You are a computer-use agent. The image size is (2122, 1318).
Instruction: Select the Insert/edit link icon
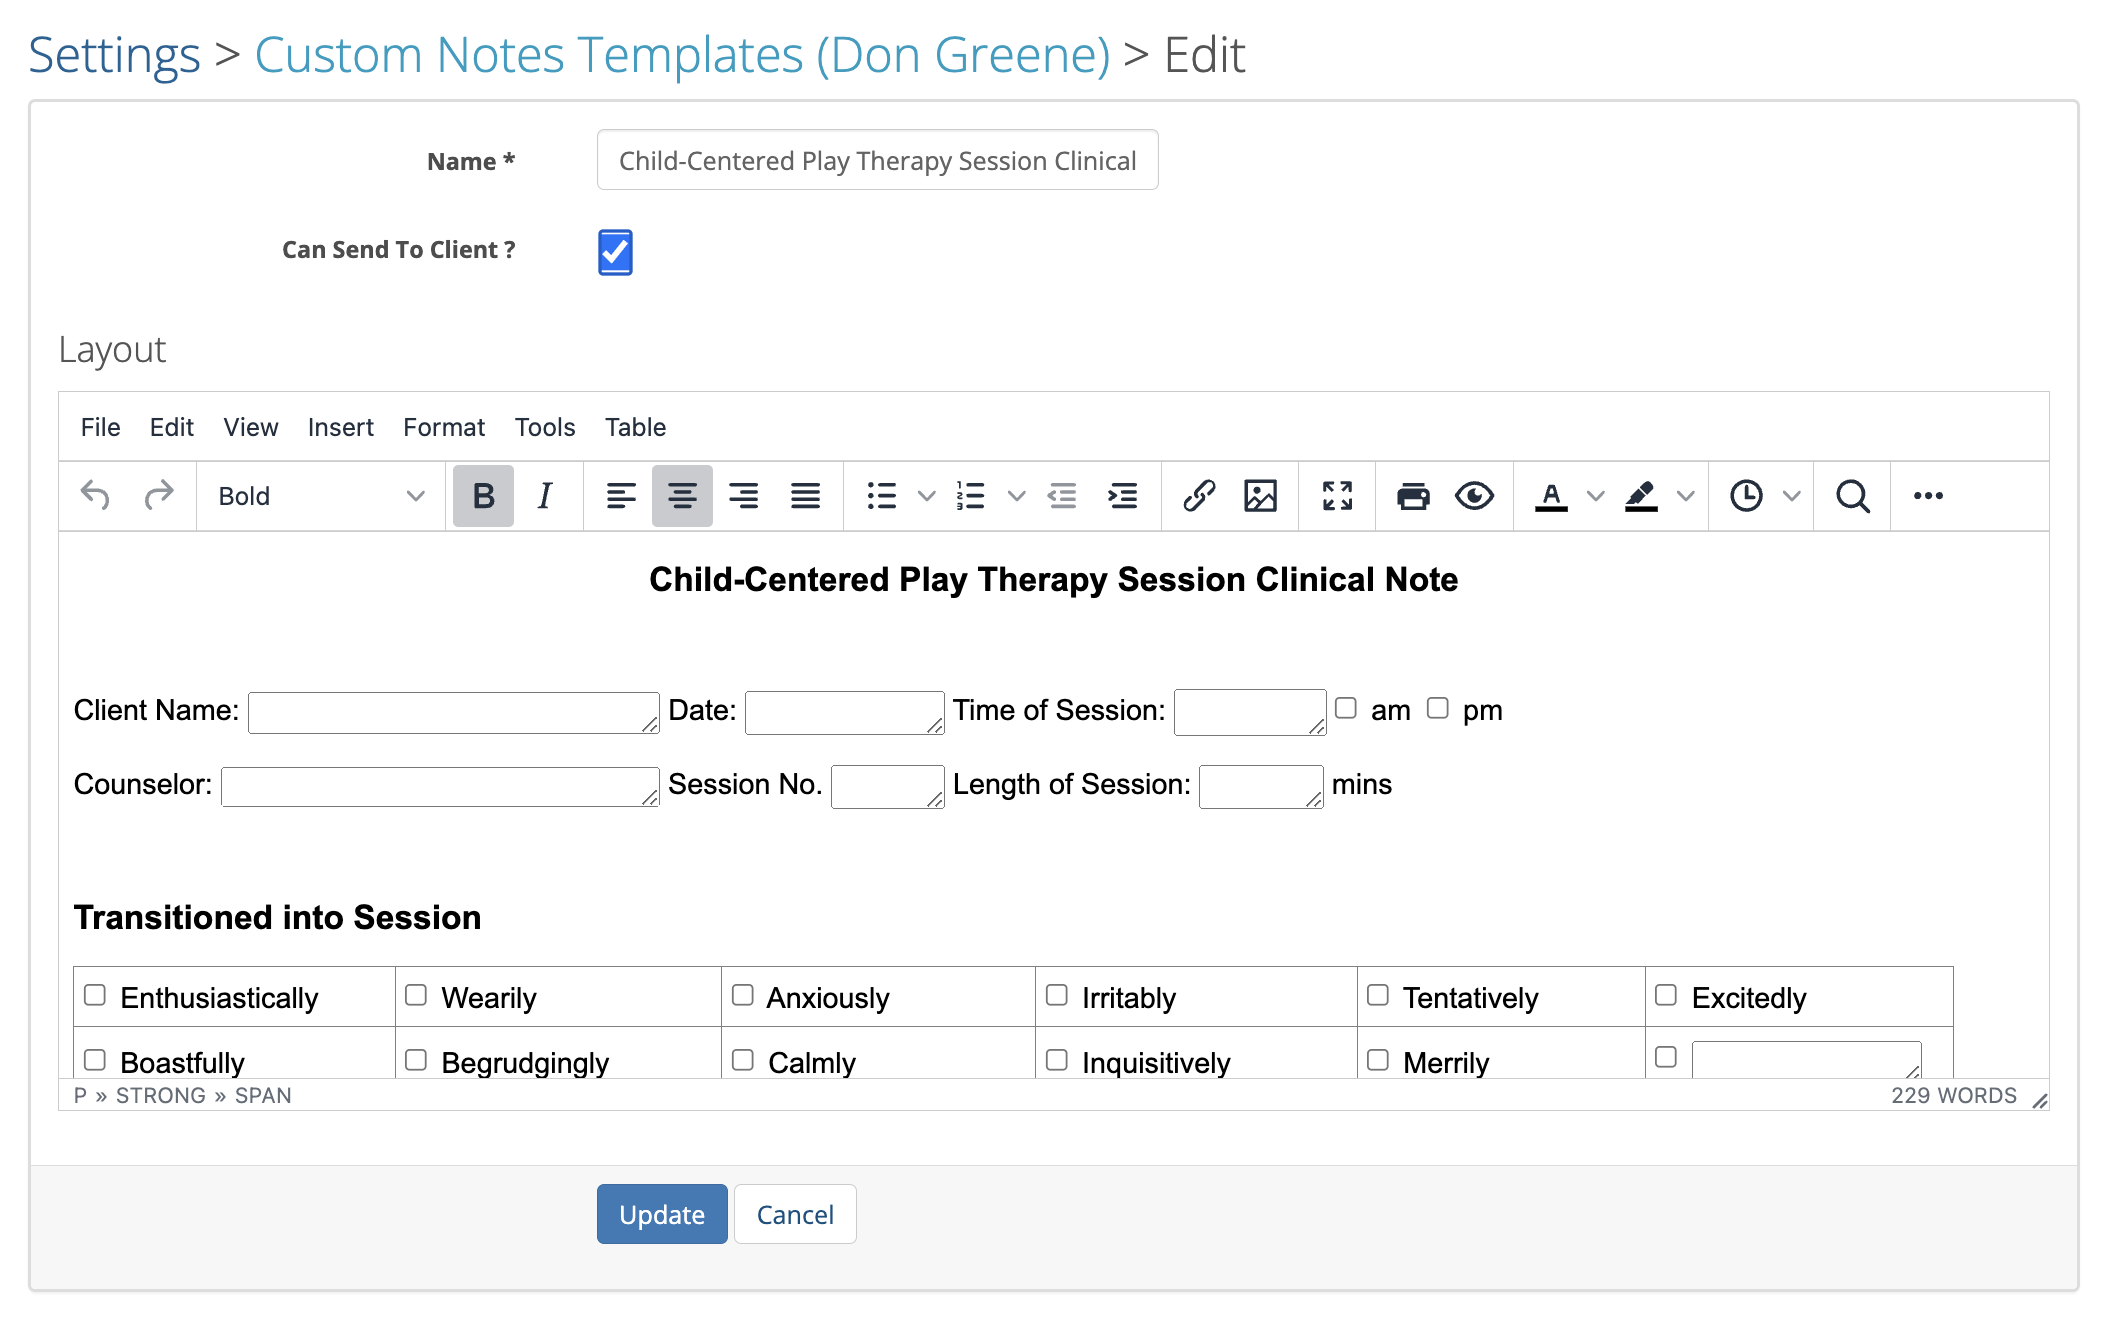1200,495
